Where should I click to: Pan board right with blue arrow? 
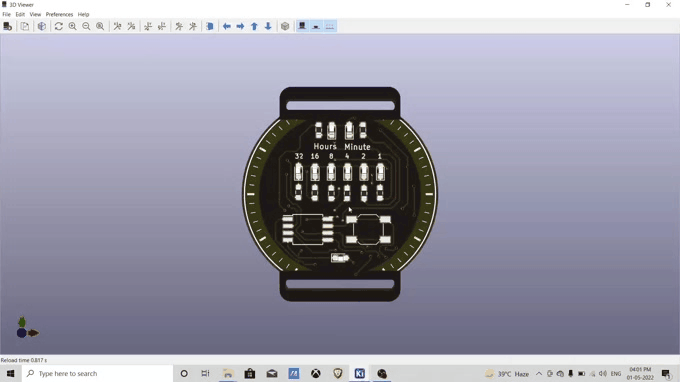[240, 26]
